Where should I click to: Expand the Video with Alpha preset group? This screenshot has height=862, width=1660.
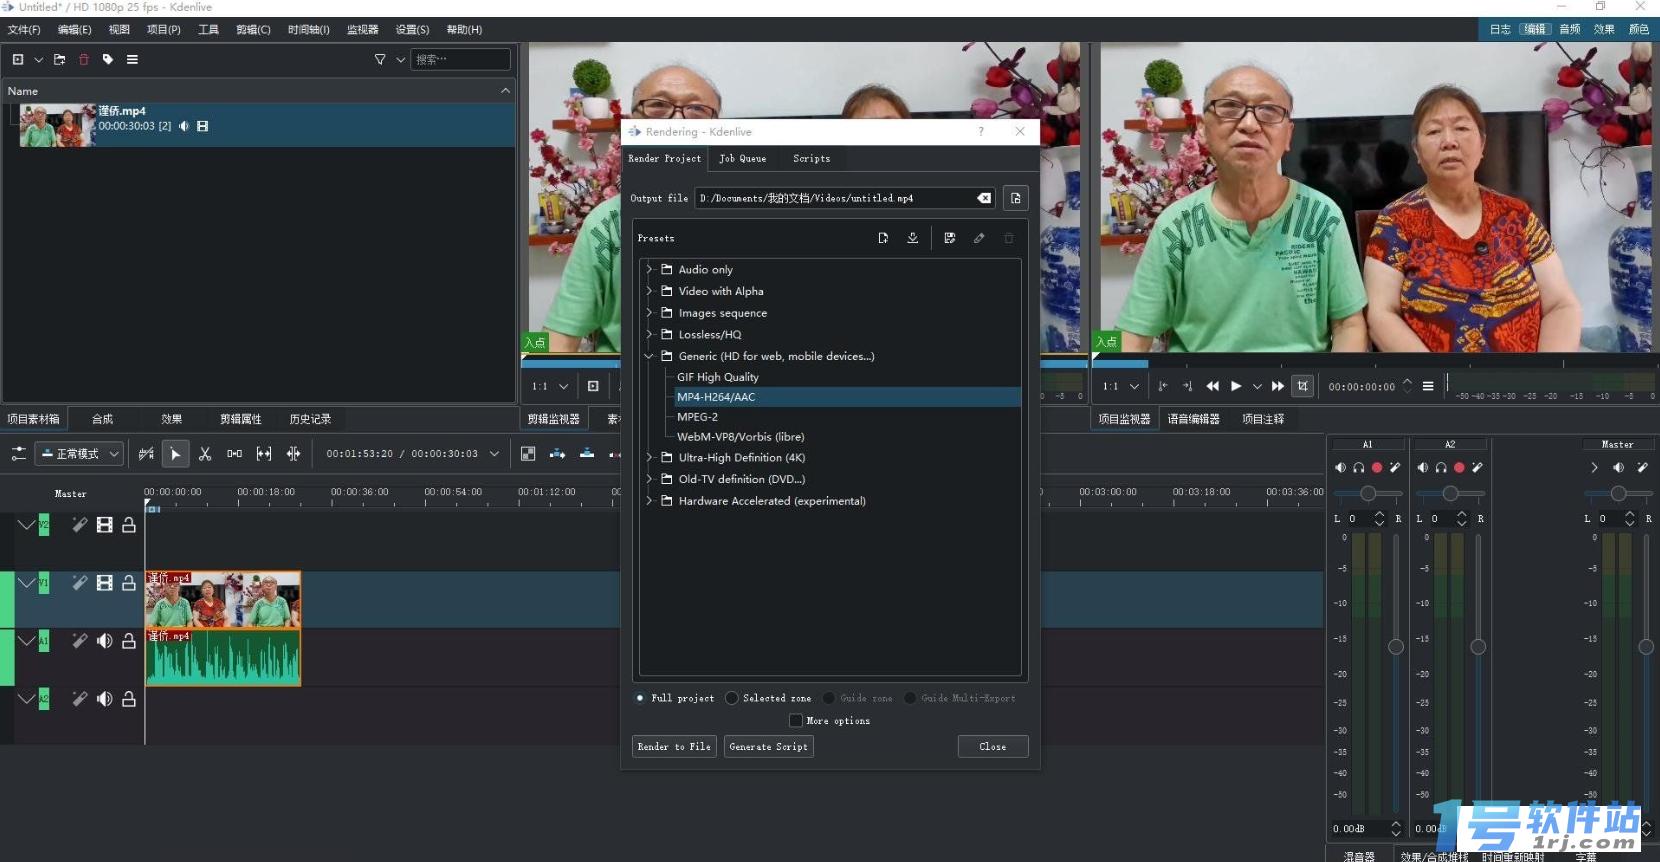649,291
